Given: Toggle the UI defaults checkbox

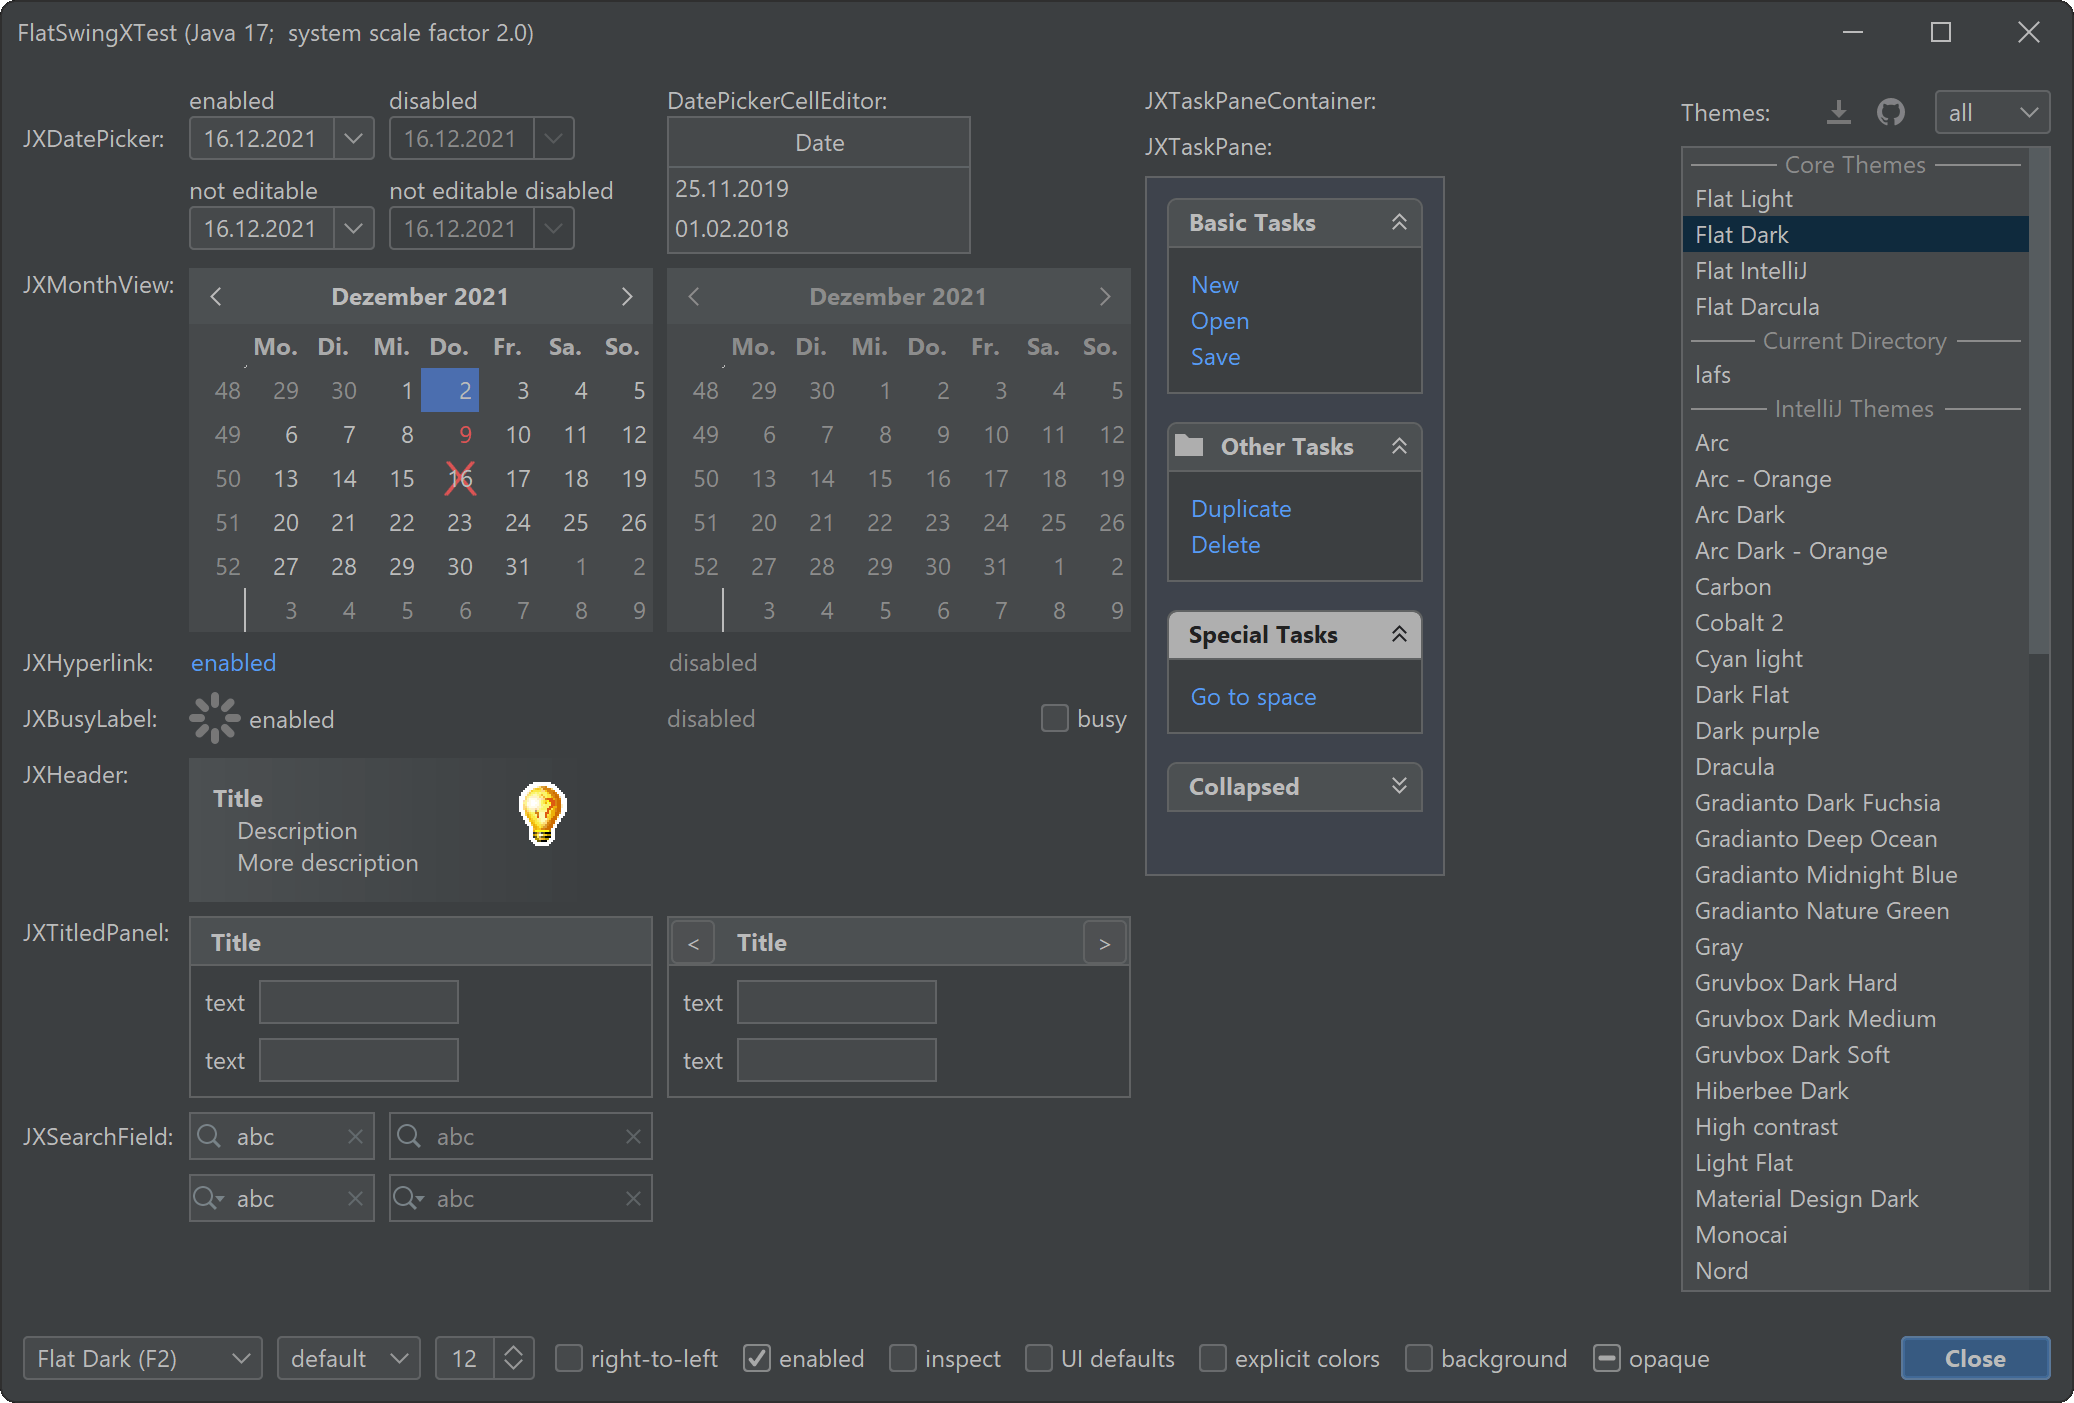Looking at the screenshot, I should click(1039, 1358).
